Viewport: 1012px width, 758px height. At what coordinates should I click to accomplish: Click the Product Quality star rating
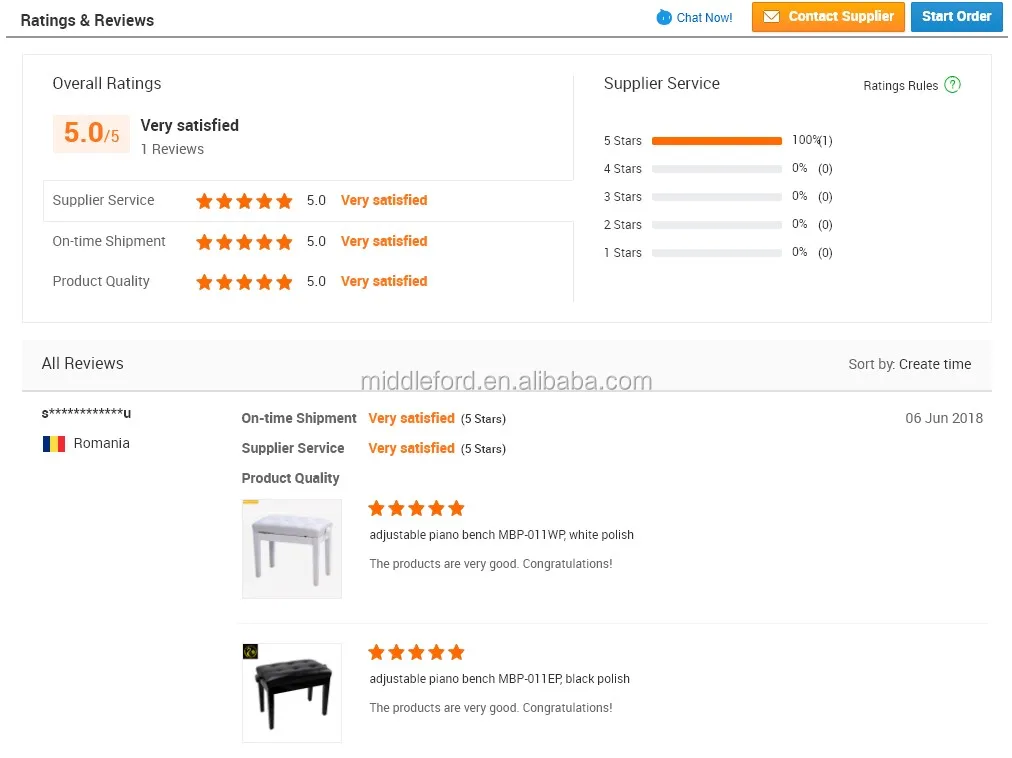tap(244, 282)
